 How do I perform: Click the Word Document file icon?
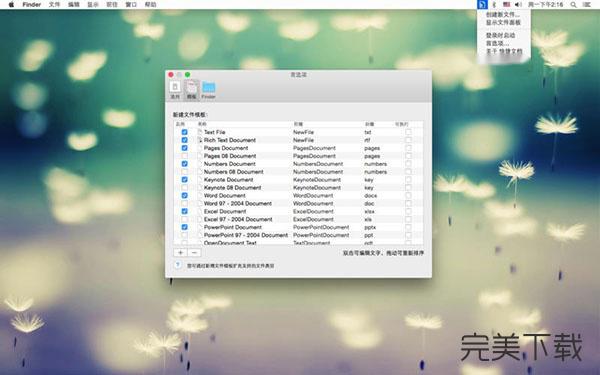click(x=200, y=196)
